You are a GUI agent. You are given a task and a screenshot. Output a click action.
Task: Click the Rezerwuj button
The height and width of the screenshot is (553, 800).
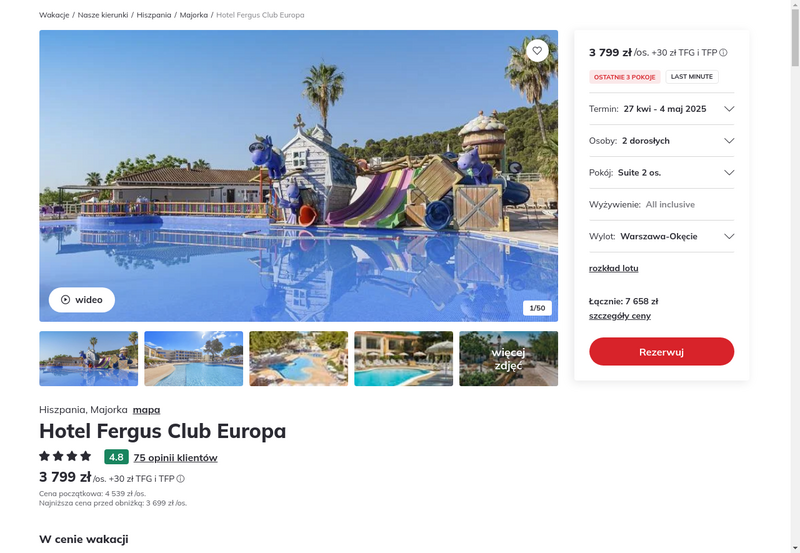661,351
